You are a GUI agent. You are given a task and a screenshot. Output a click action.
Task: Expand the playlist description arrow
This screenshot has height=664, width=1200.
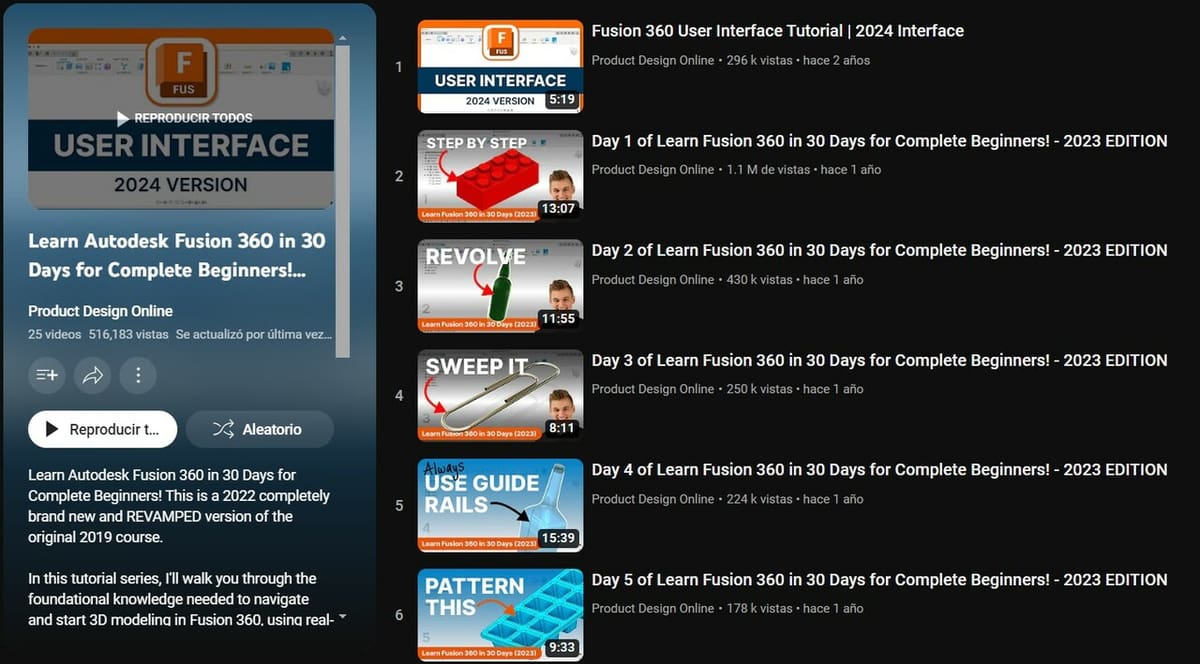pyautogui.click(x=343, y=617)
